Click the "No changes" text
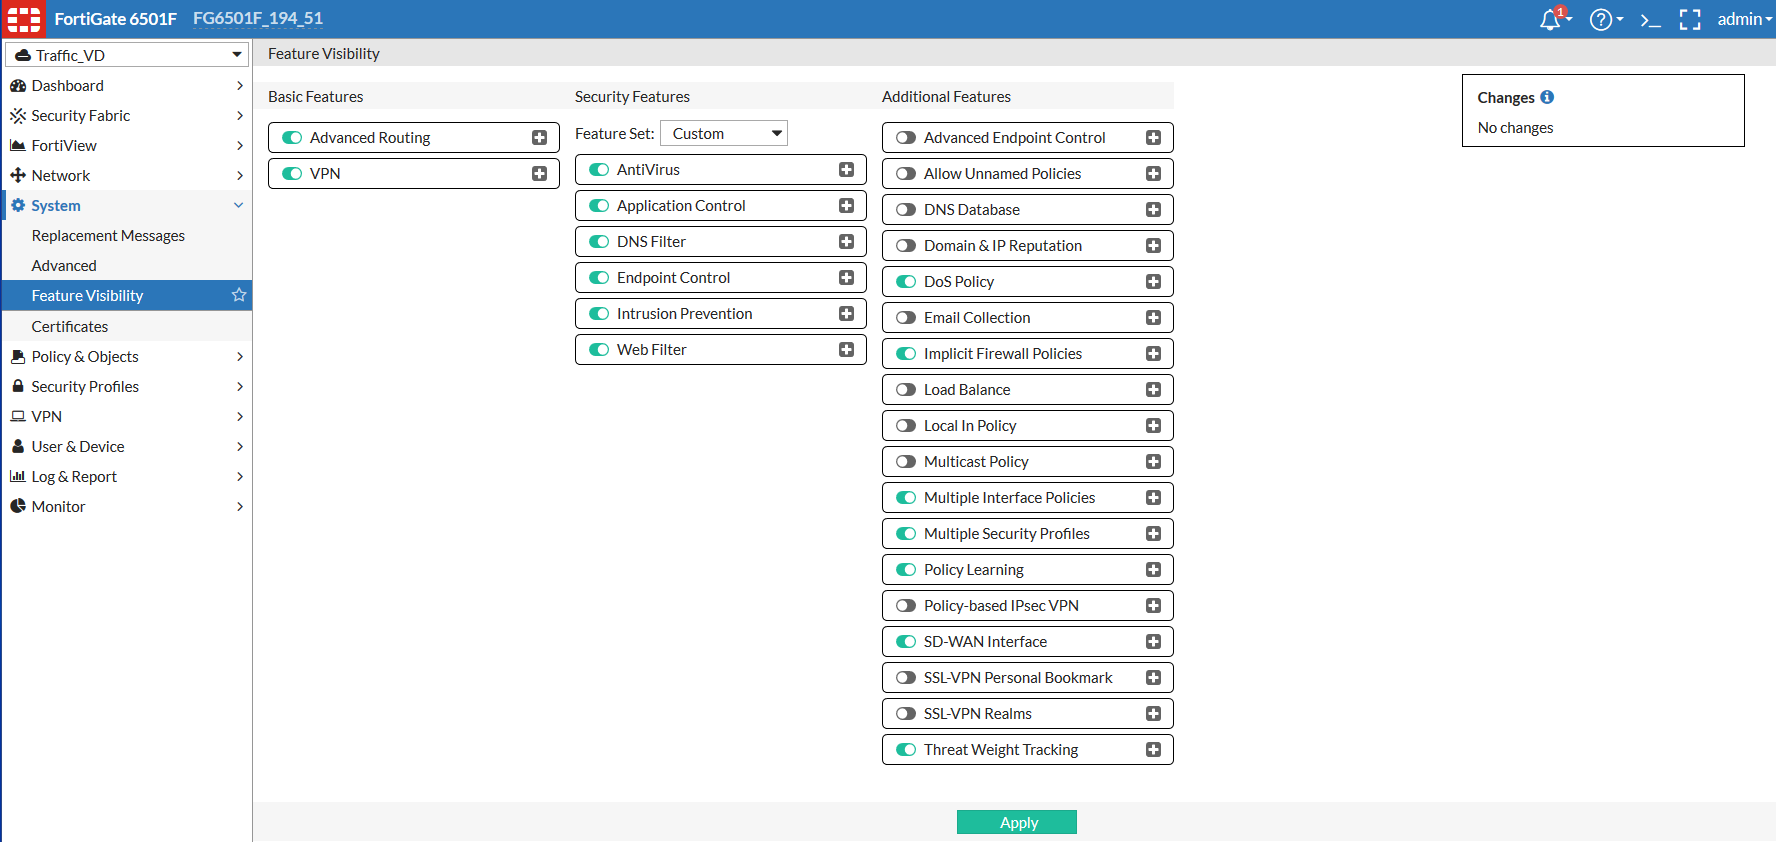This screenshot has height=842, width=1776. [x=1515, y=128]
